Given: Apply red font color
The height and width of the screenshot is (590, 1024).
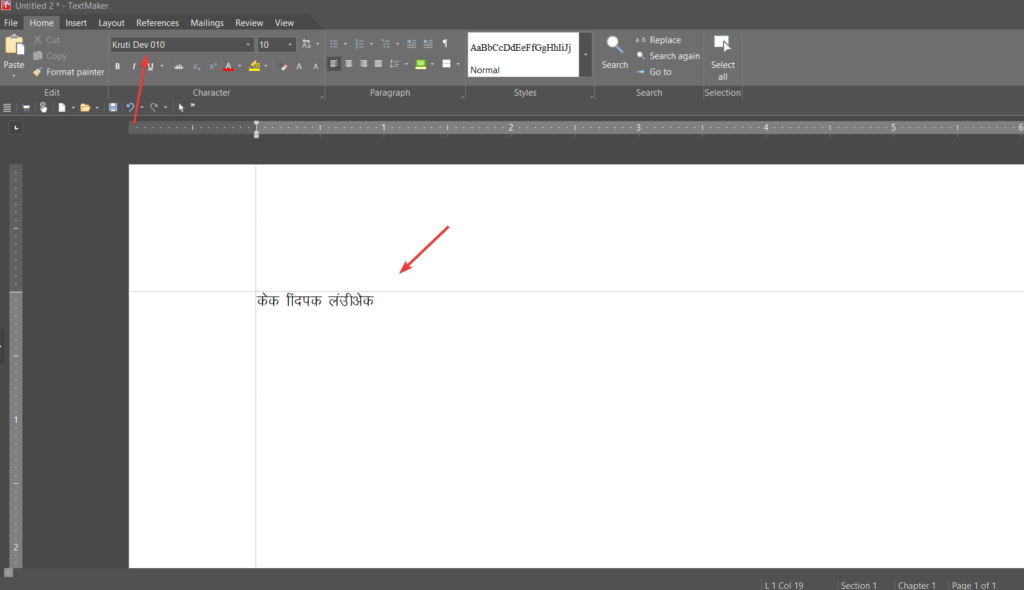Looking at the screenshot, I should tap(229, 66).
